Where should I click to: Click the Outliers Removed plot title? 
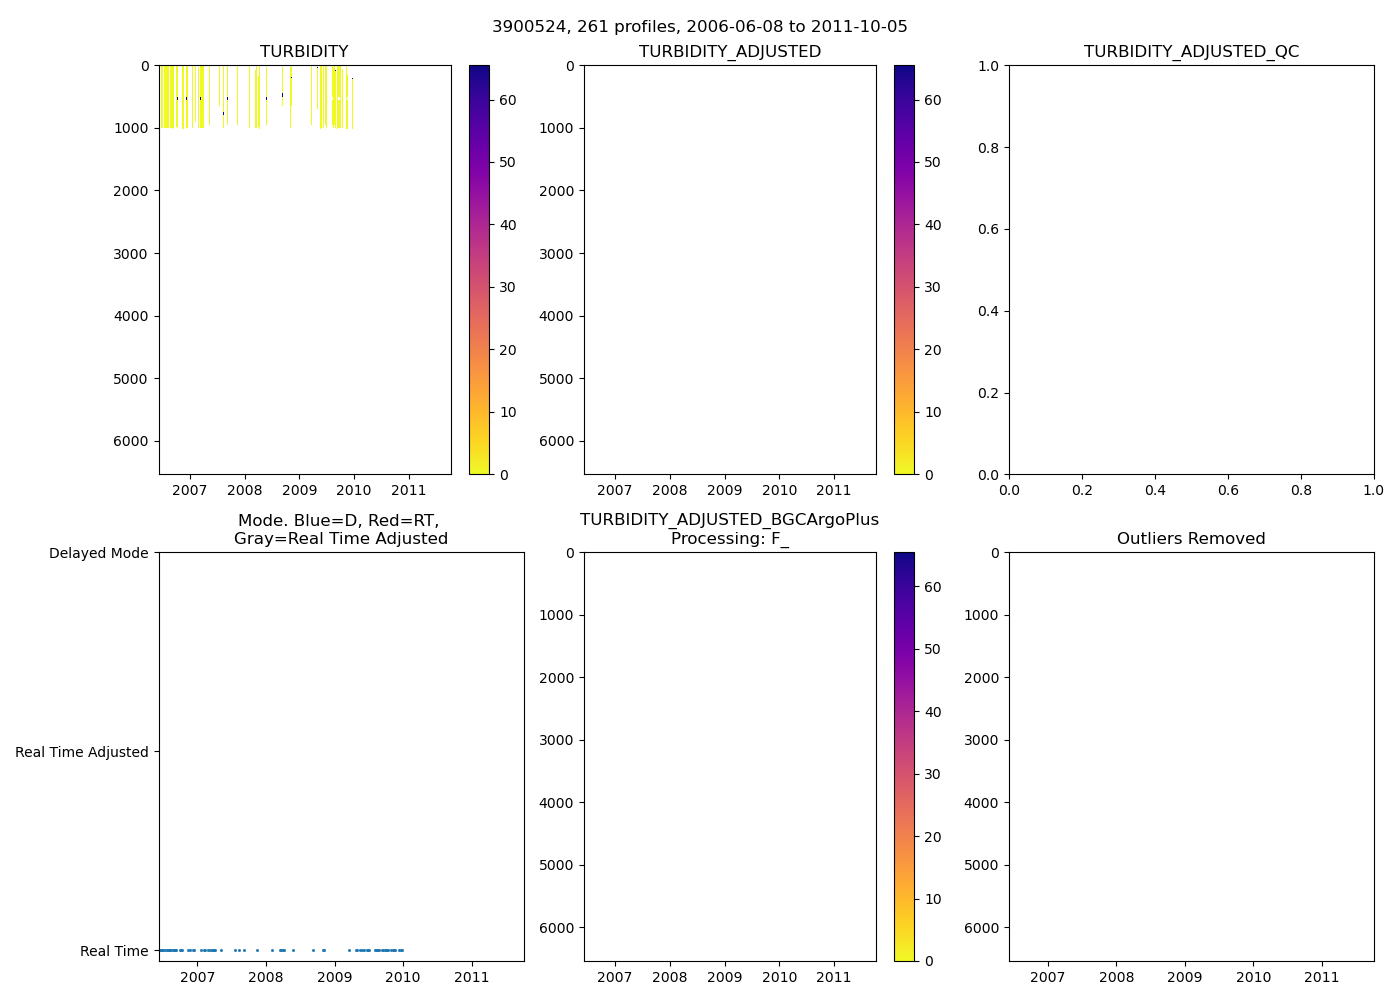1191,539
